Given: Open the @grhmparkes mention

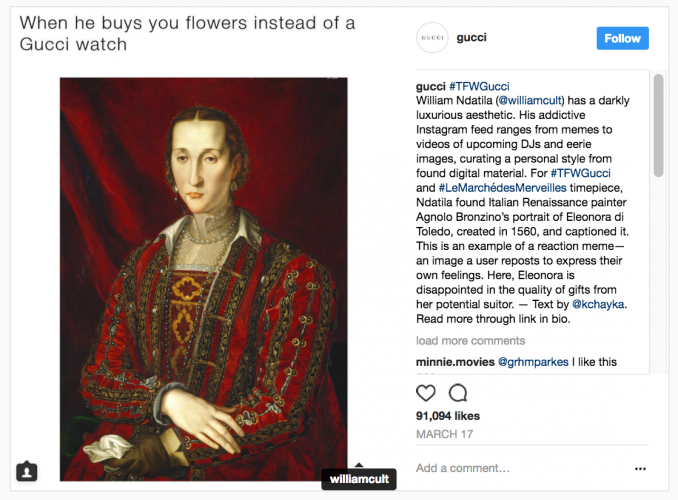Looking at the screenshot, I should pos(533,362).
